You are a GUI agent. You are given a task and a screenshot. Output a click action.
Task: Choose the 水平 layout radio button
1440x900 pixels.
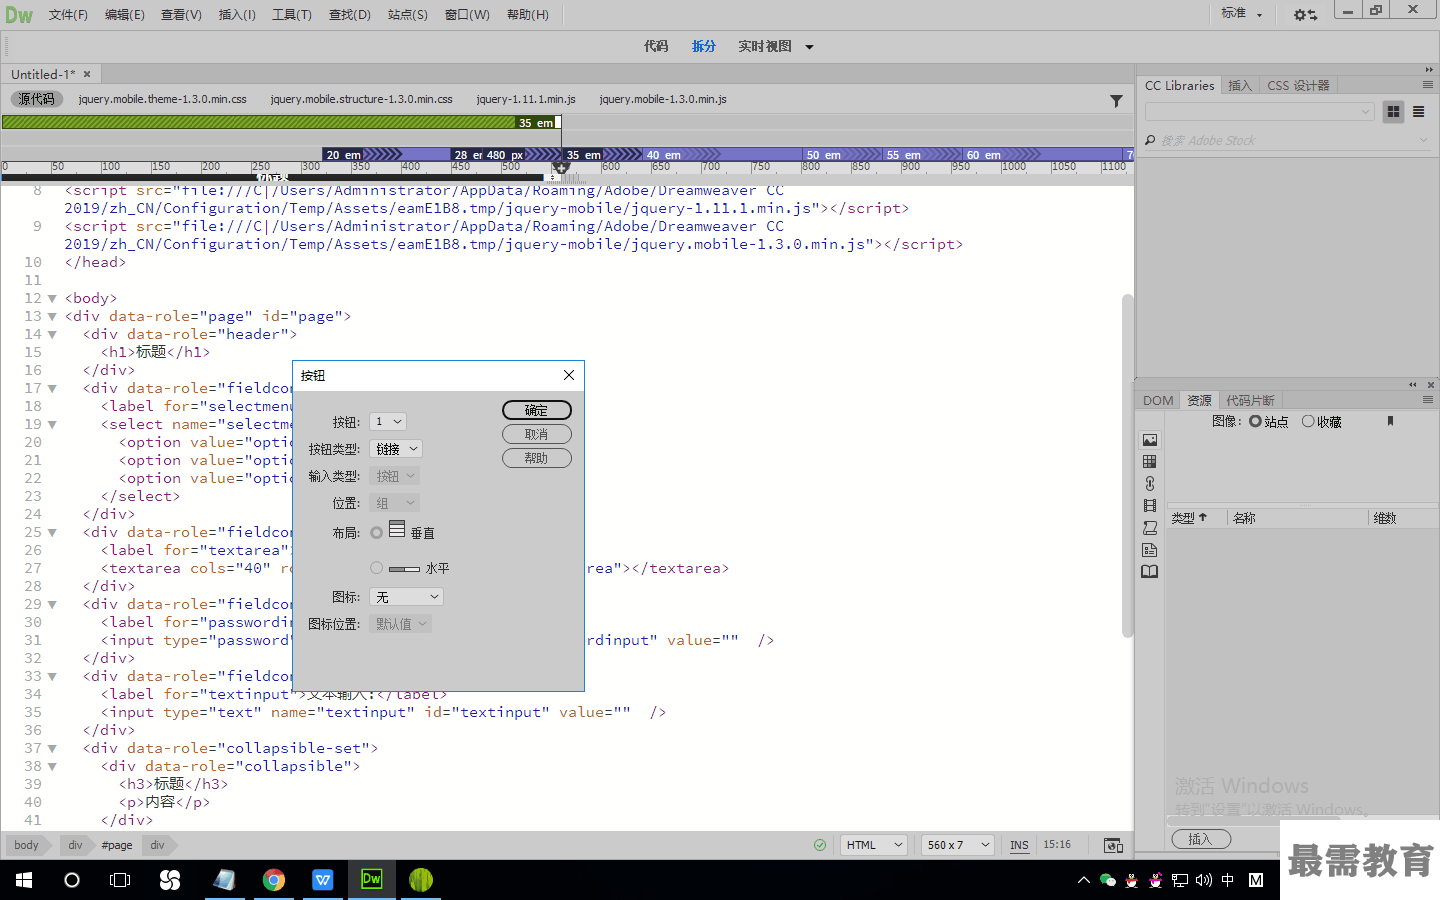(376, 568)
